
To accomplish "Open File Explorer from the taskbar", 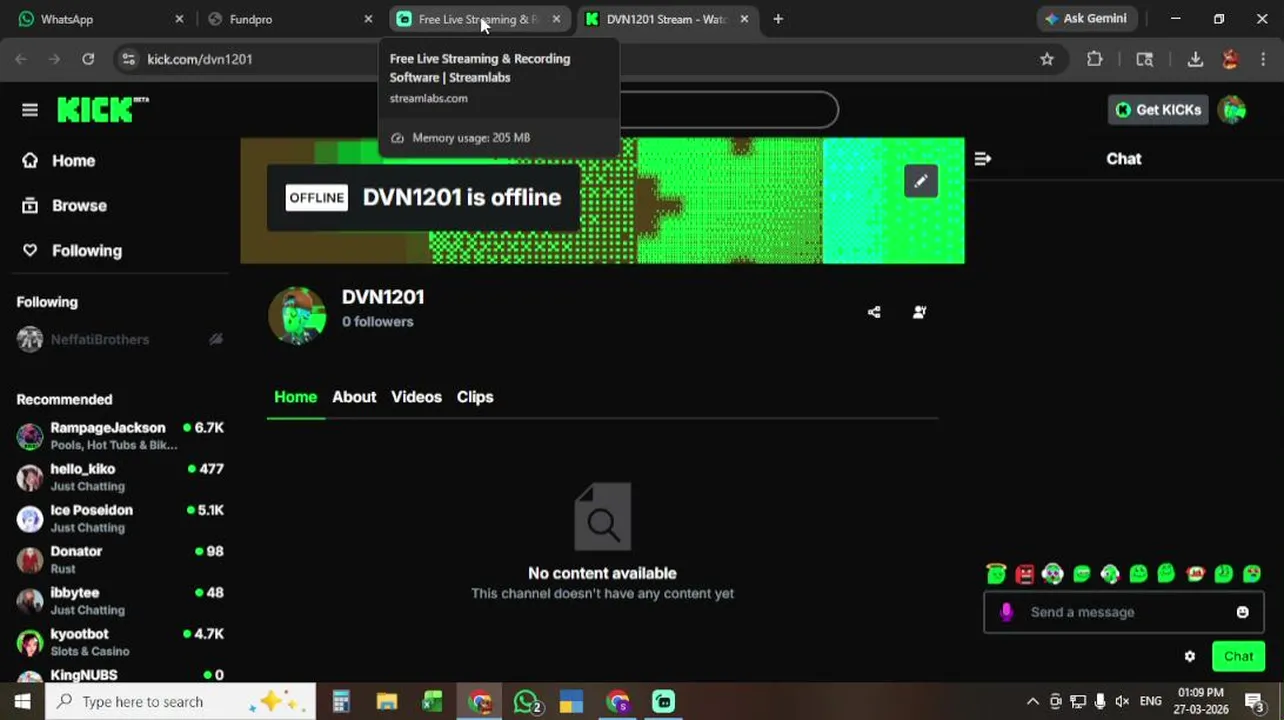I will (x=387, y=702).
